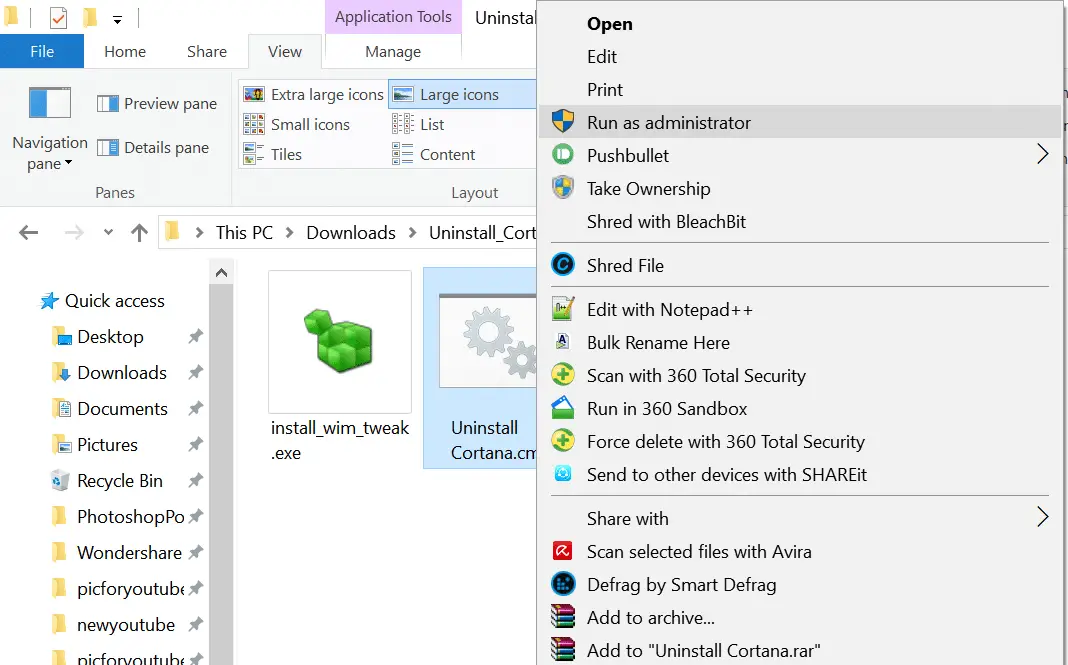Expand the chevron after This PC
Viewport: 1068px width, 665px height.
tap(289, 233)
